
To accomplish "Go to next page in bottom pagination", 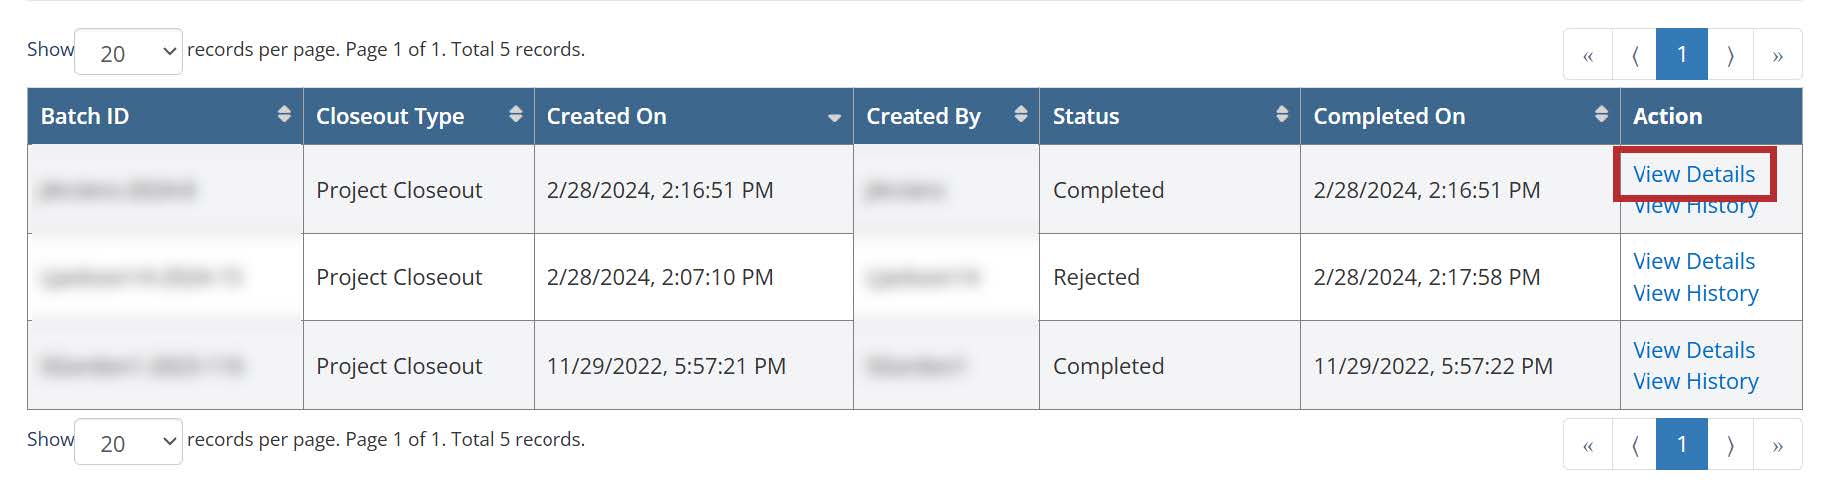I will [x=1730, y=445].
